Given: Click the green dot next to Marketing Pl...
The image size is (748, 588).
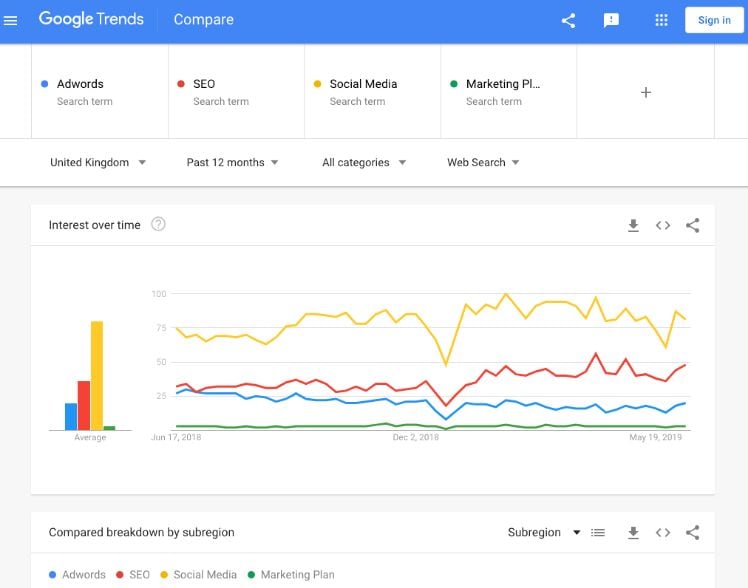Looking at the screenshot, I should click(454, 84).
